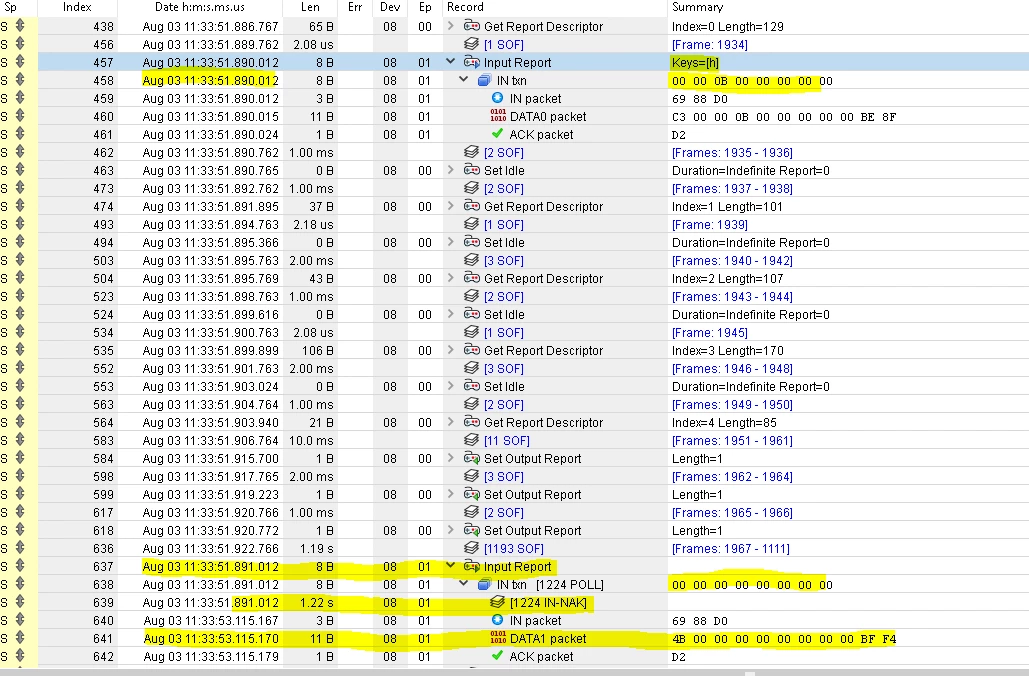This screenshot has height=676, width=1029.
Task: Open '[Frame: 1934]' summary link
Action: pos(709,45)
